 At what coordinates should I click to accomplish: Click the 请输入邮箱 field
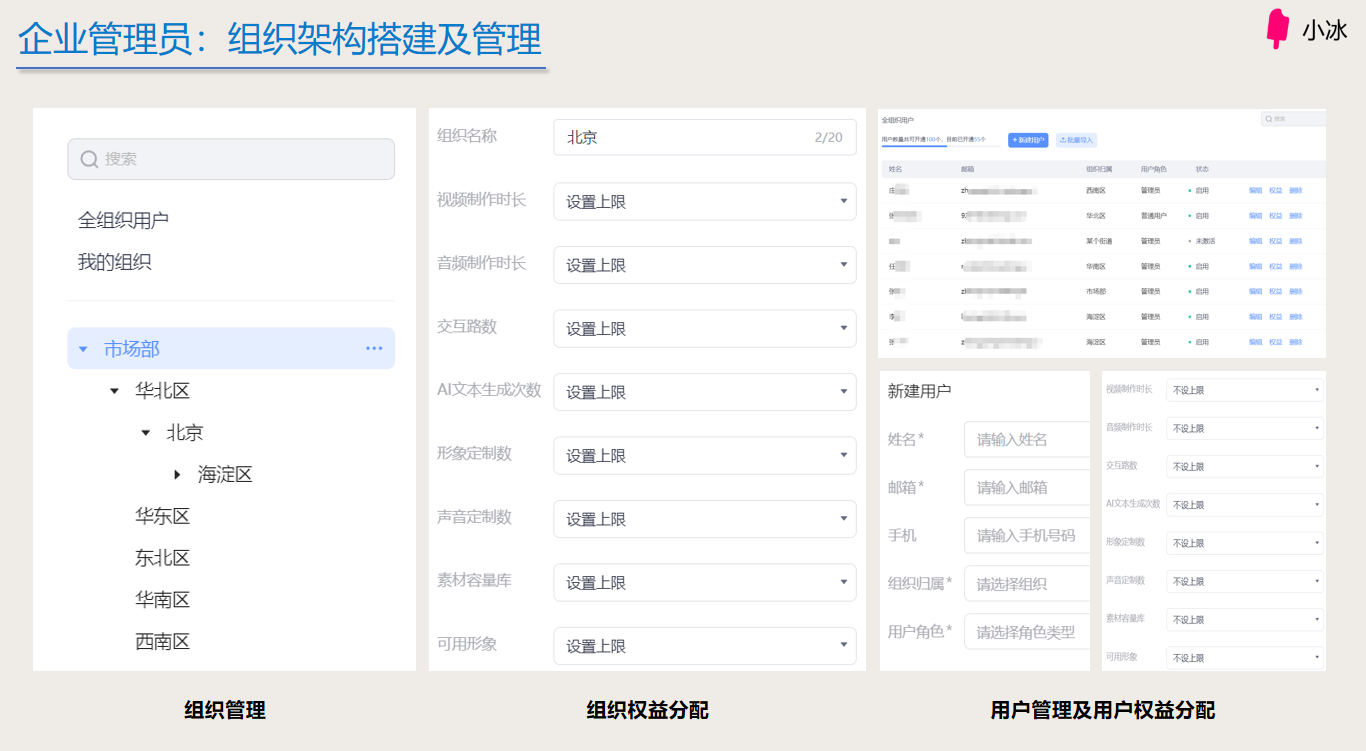click(1027, 487)
